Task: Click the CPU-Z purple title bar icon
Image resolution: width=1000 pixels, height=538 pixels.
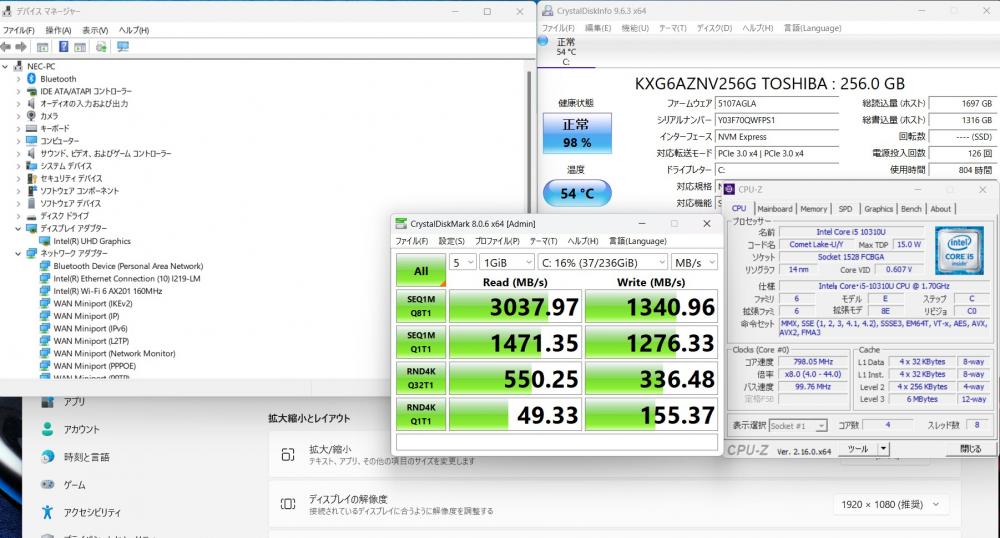Action: [x=730, y=189]
